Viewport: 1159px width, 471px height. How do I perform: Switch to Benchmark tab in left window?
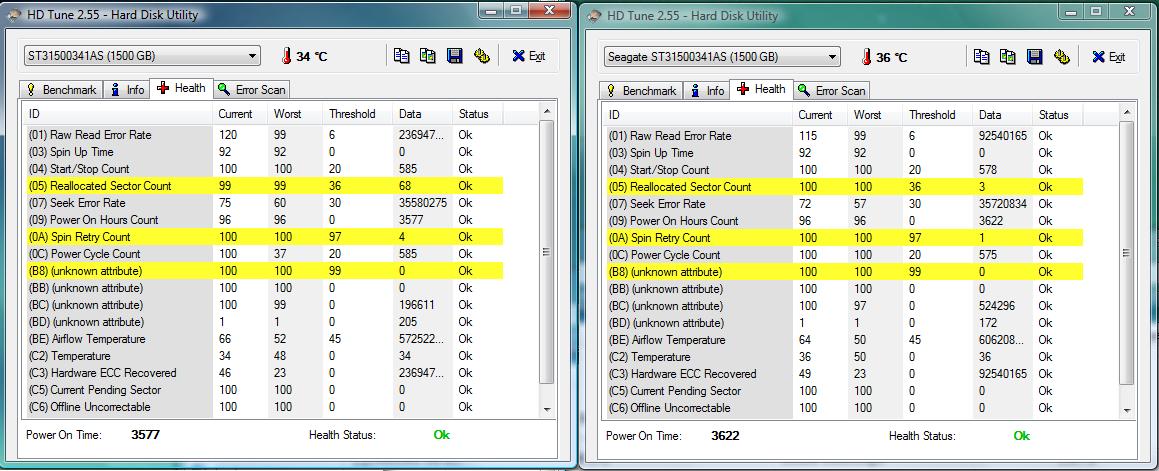61,89
